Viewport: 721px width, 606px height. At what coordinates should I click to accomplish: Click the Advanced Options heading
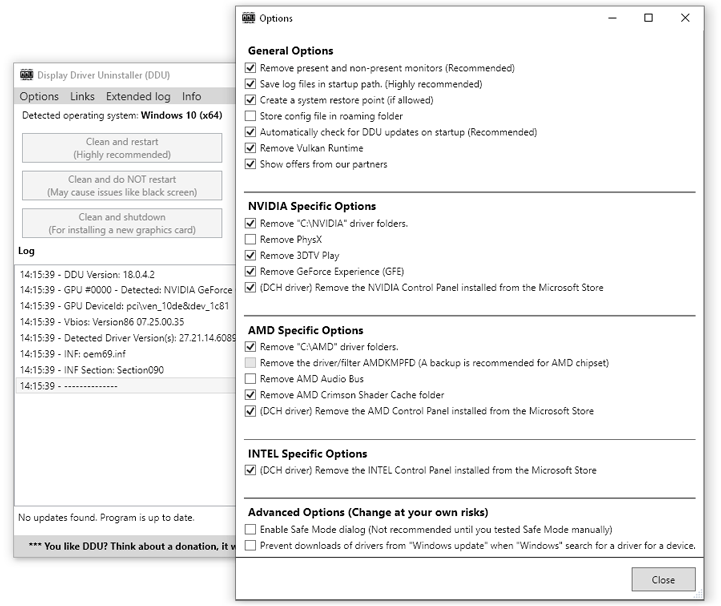[368, 512]
